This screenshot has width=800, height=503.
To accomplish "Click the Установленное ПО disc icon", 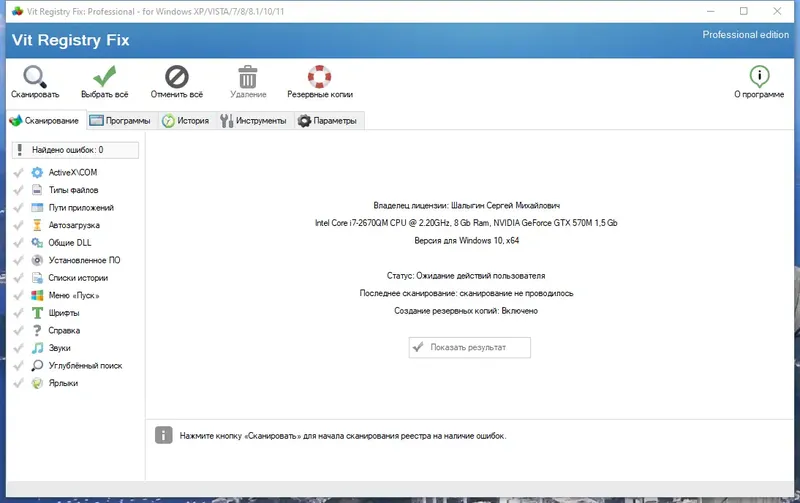I will pyautogui.click(x=37, y=260).
